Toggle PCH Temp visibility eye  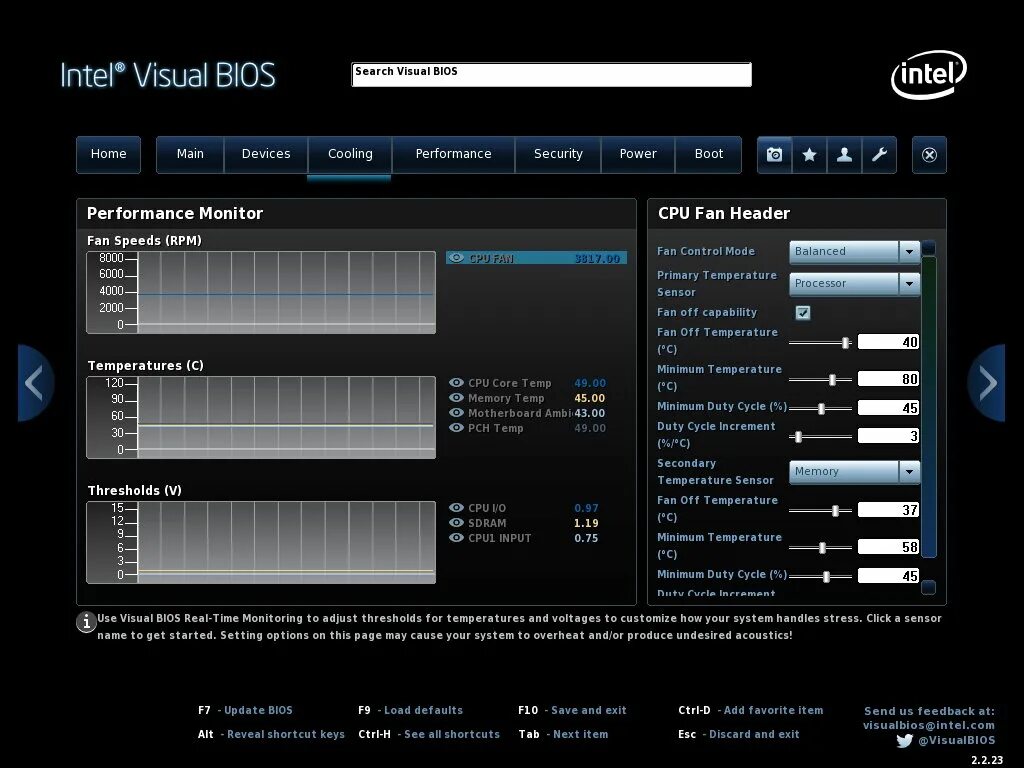(456, 428)
